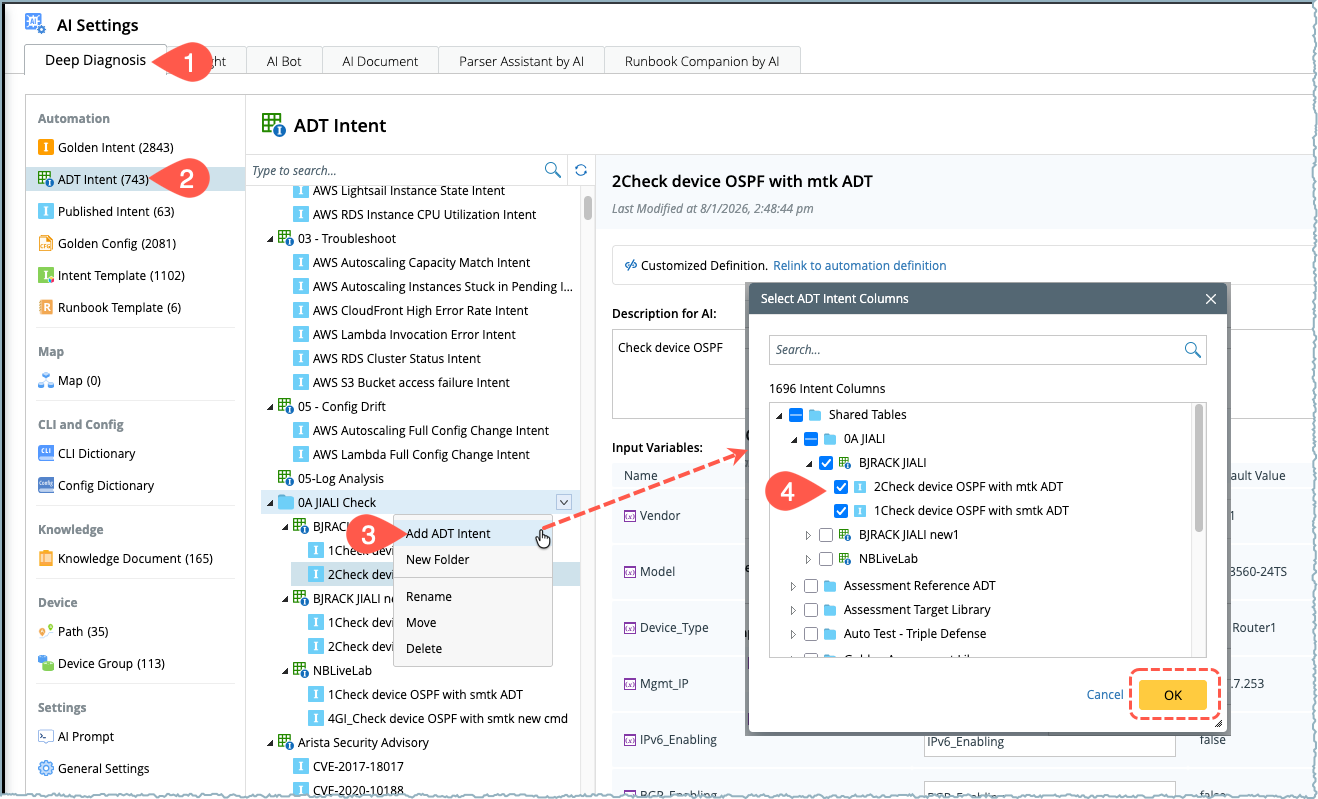The height and width of the screenshot is (799, 1318).
Task: Uncheck 2Check device OSPF with mtk ADT
Action: tap(841, 486)
